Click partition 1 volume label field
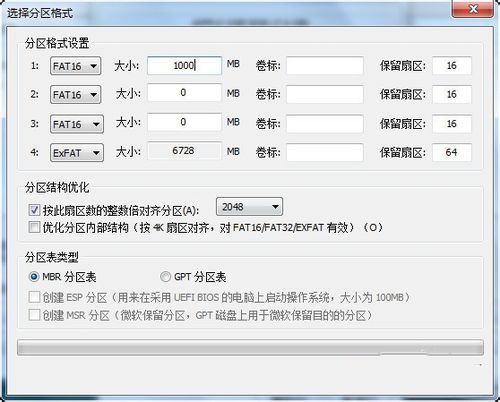 pyautogui.click(x=325, y=65)
